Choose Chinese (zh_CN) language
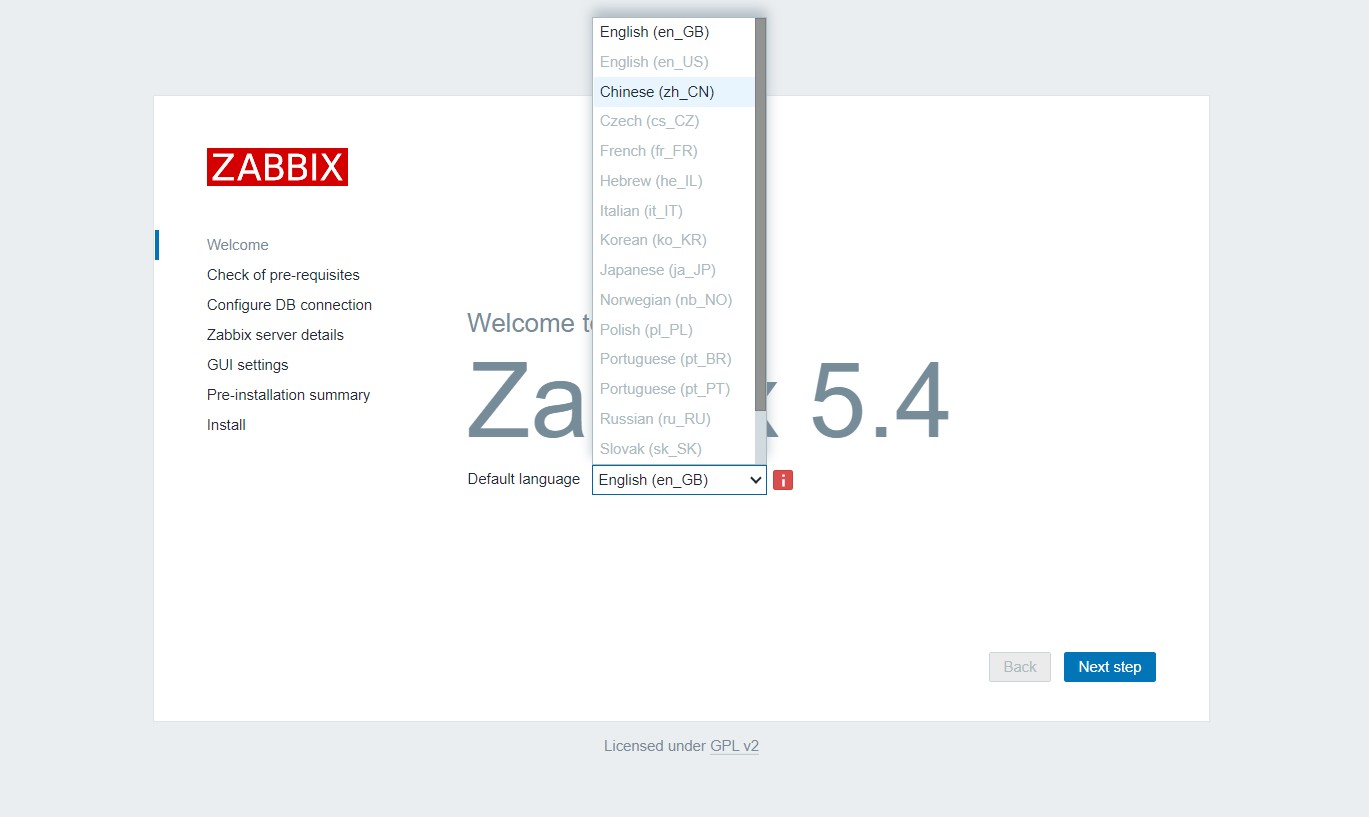 (x=674, y=92)
